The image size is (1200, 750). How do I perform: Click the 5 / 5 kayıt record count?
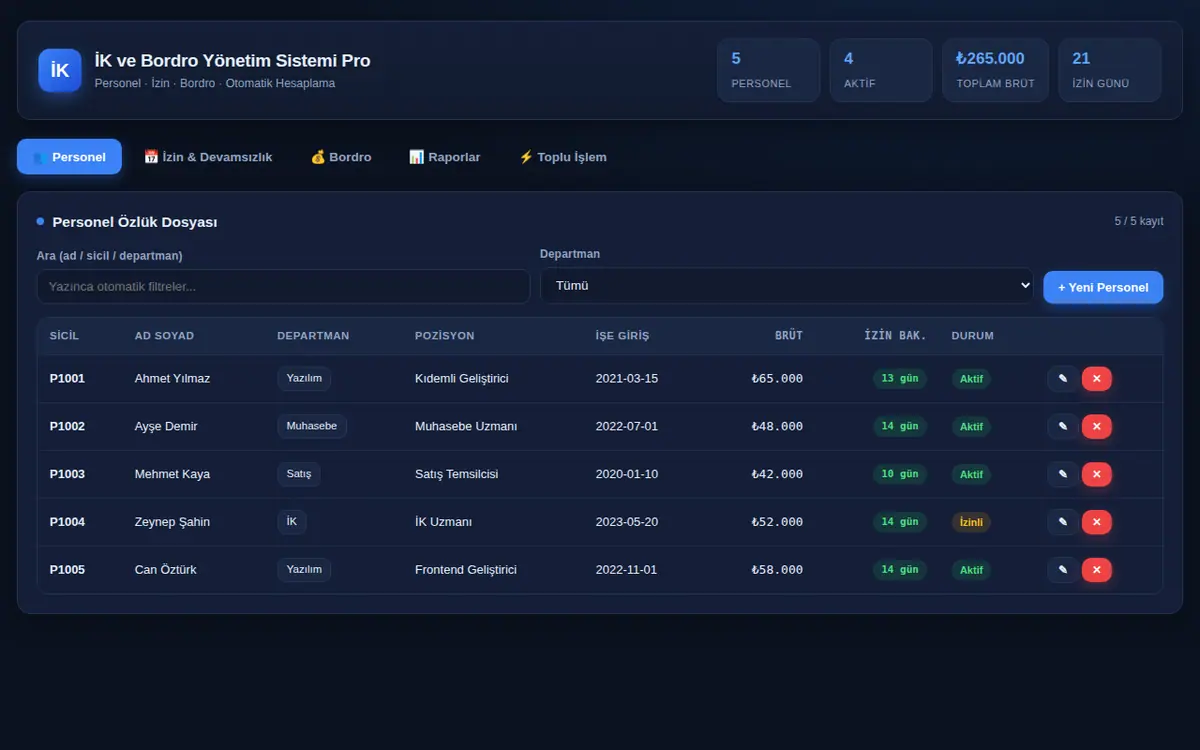pos(1139,221)
